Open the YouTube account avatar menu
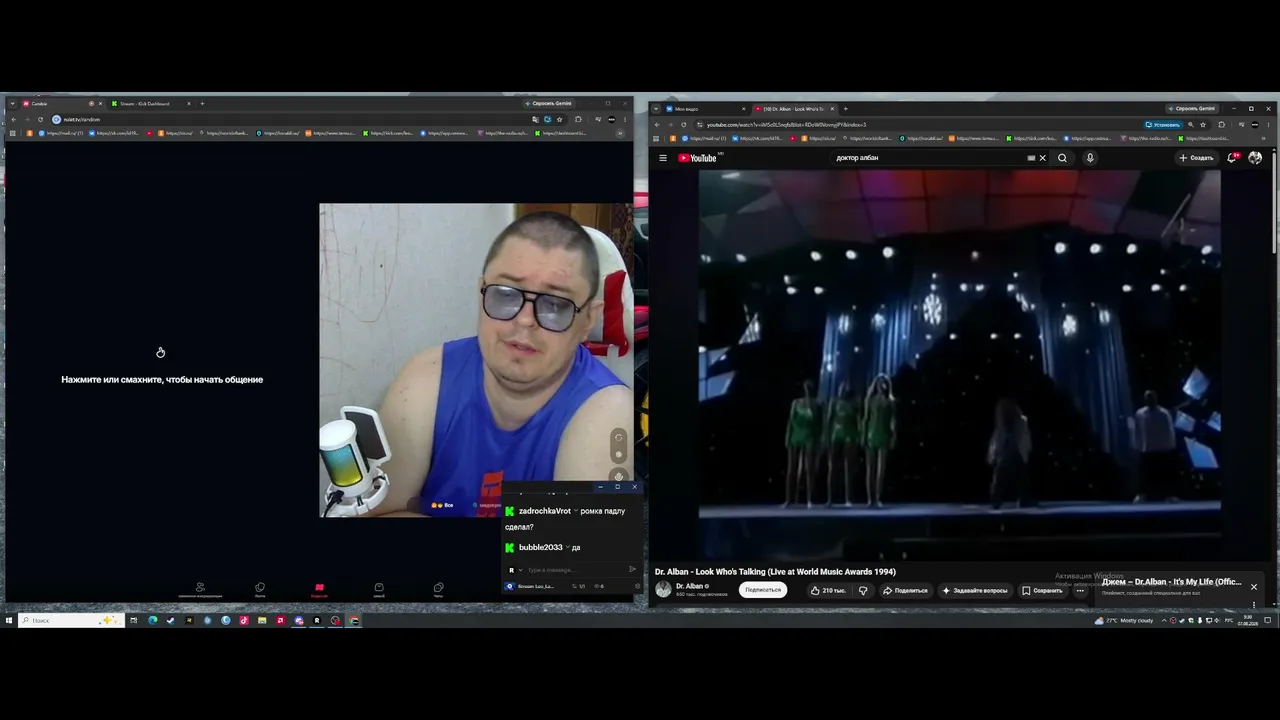 tap(1255, 158)
